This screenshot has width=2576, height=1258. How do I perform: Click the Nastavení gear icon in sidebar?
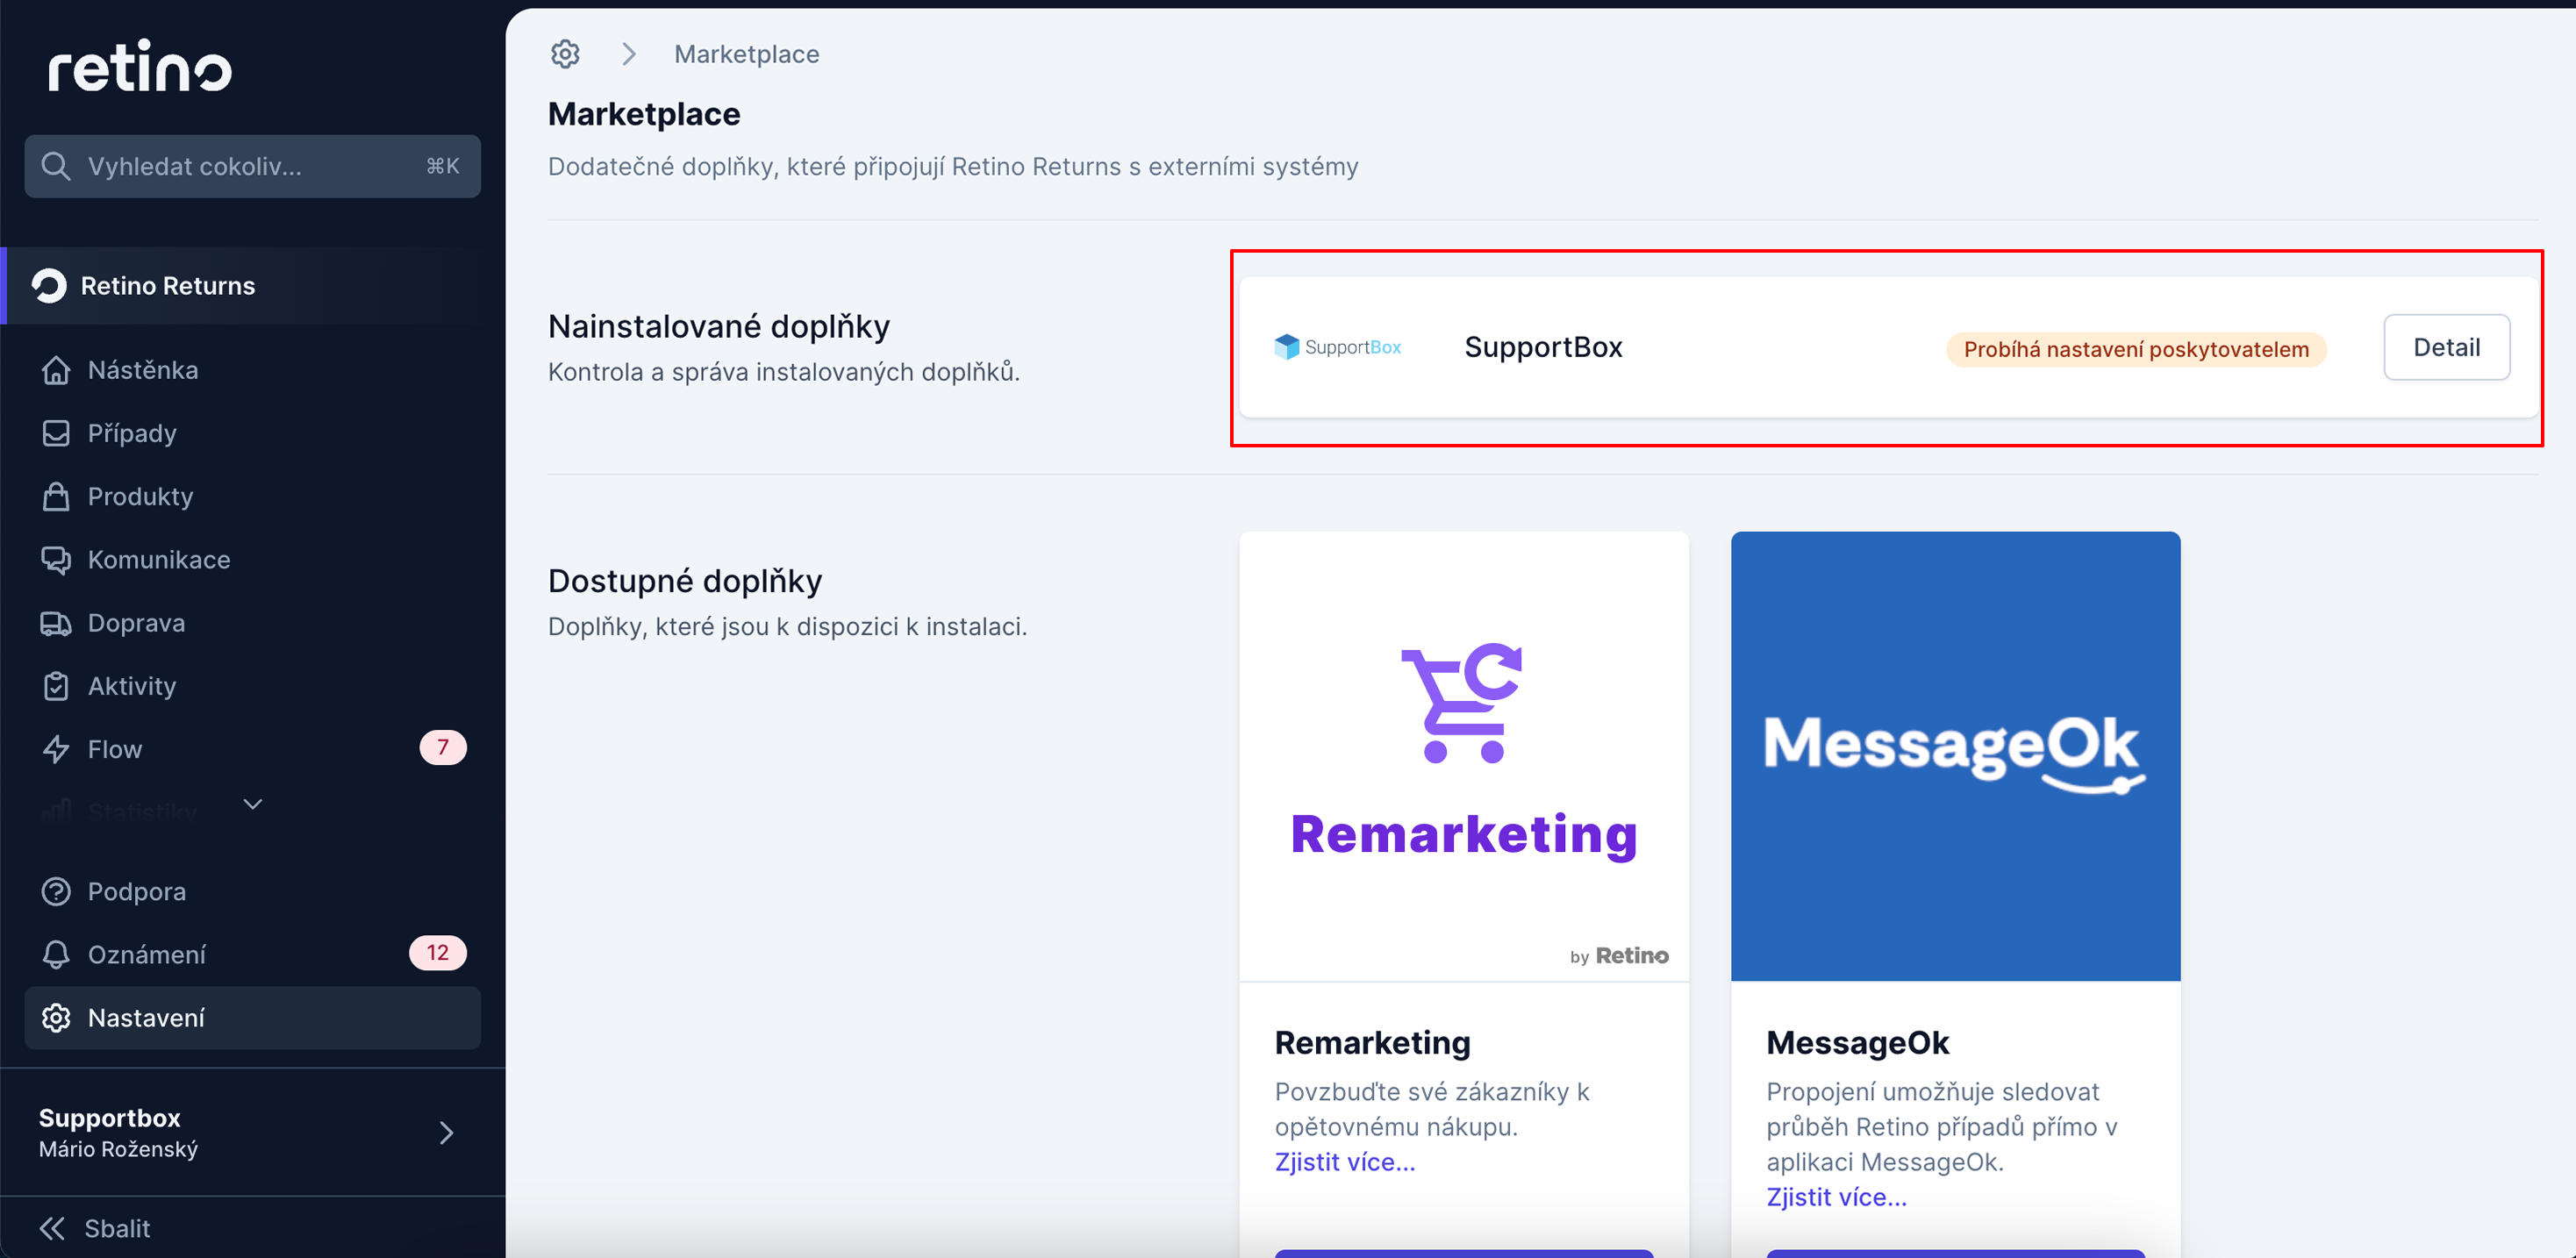[x=56, y=1018]
